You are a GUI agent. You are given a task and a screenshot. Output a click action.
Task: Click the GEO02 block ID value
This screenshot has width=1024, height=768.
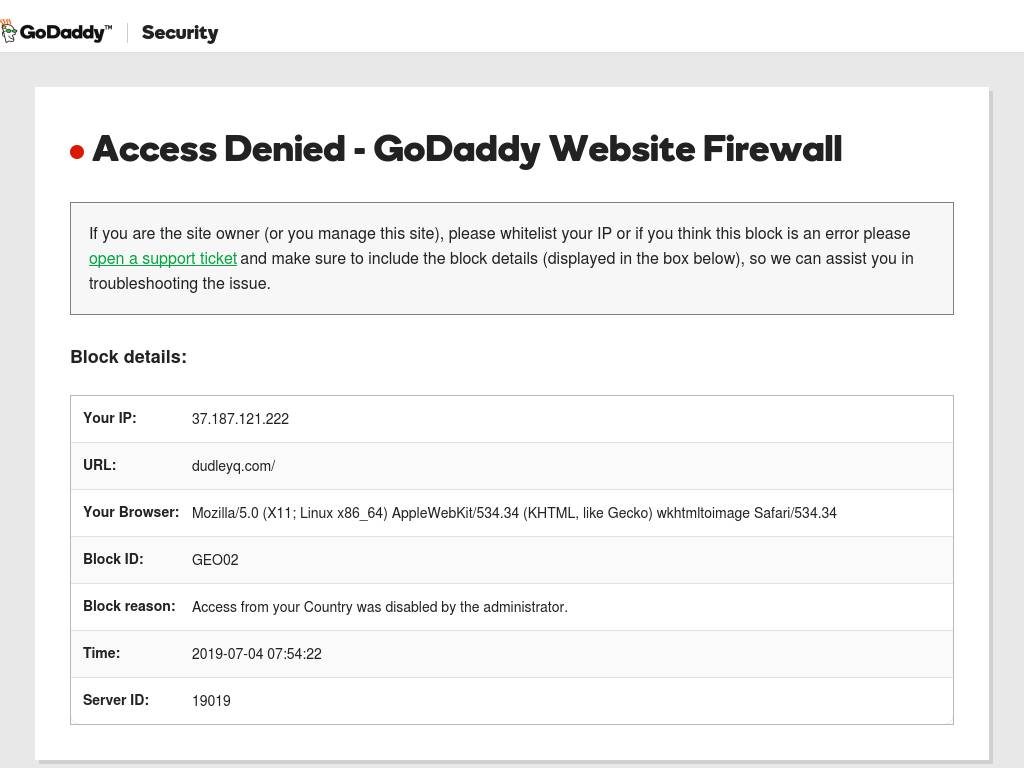[x=215, y=560]
